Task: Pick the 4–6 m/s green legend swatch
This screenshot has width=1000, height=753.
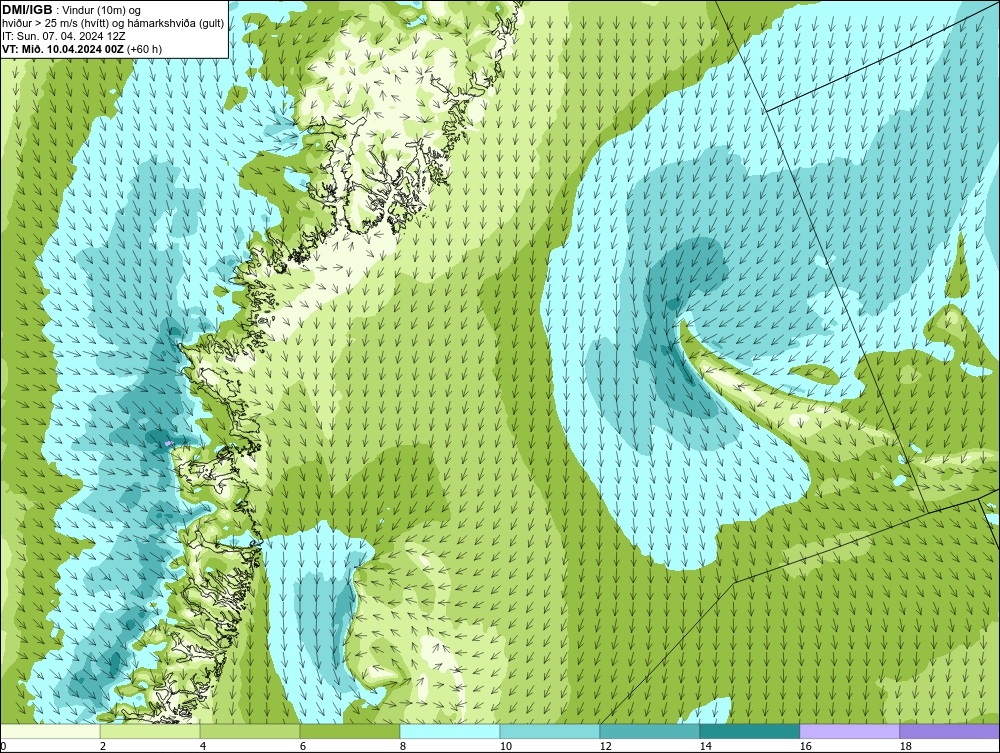Action: pos(250,731)
